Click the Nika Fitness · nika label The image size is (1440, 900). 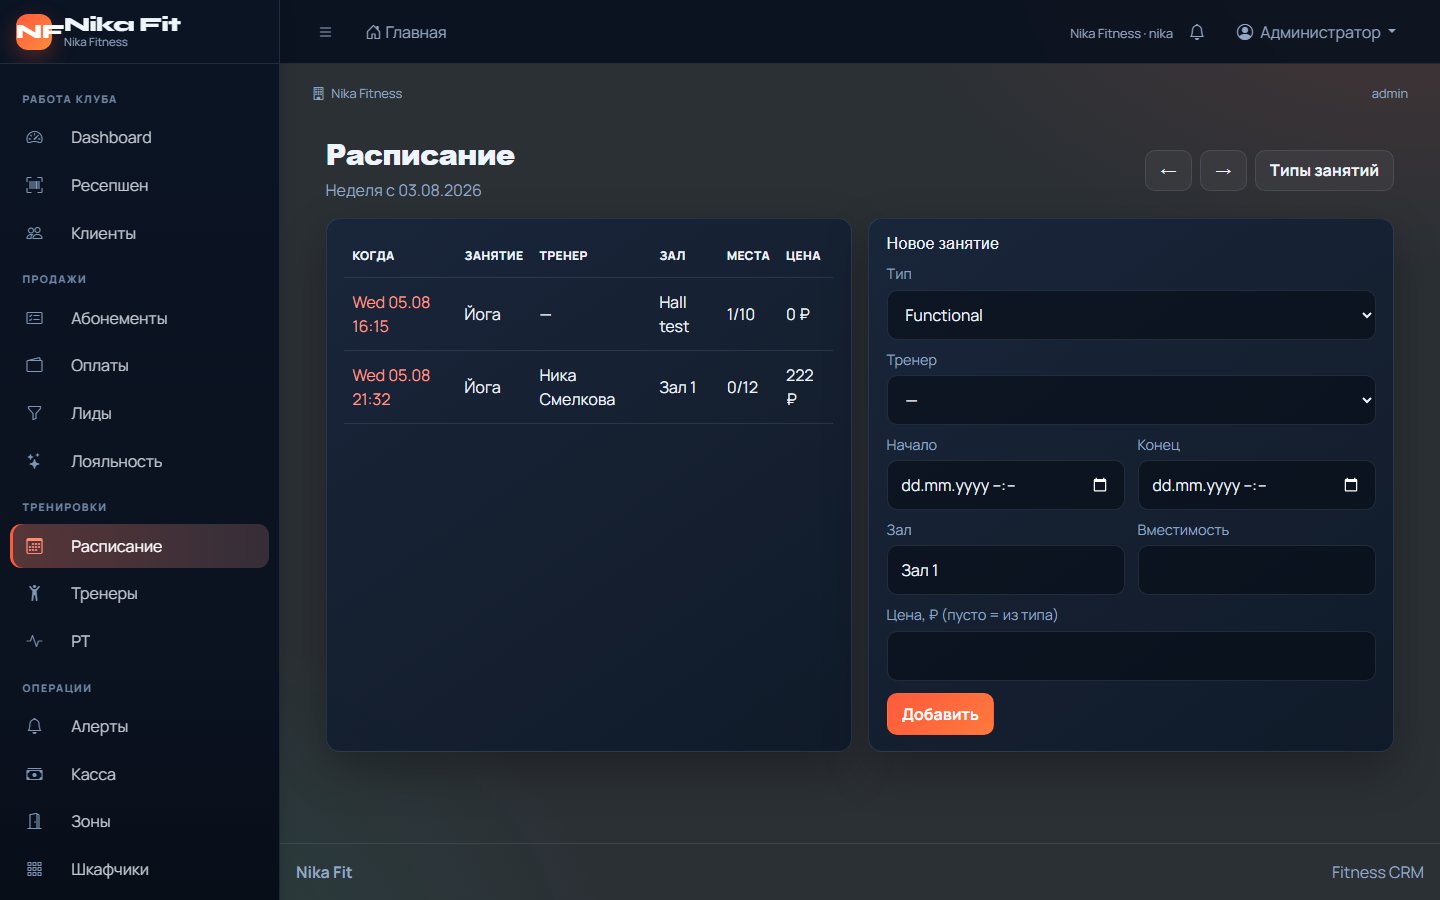point(1121,33)
